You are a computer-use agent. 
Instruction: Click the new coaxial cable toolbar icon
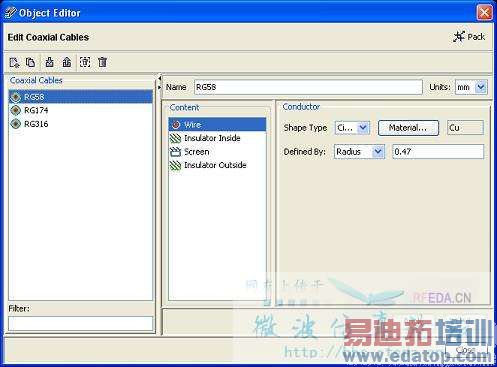(x=14, y=62)
